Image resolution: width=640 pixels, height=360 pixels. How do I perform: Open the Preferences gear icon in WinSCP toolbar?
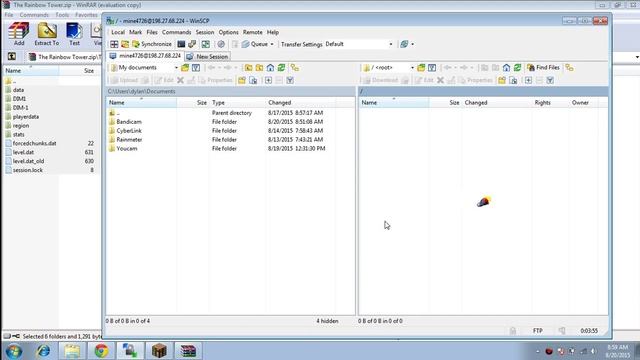coord(221,44)
